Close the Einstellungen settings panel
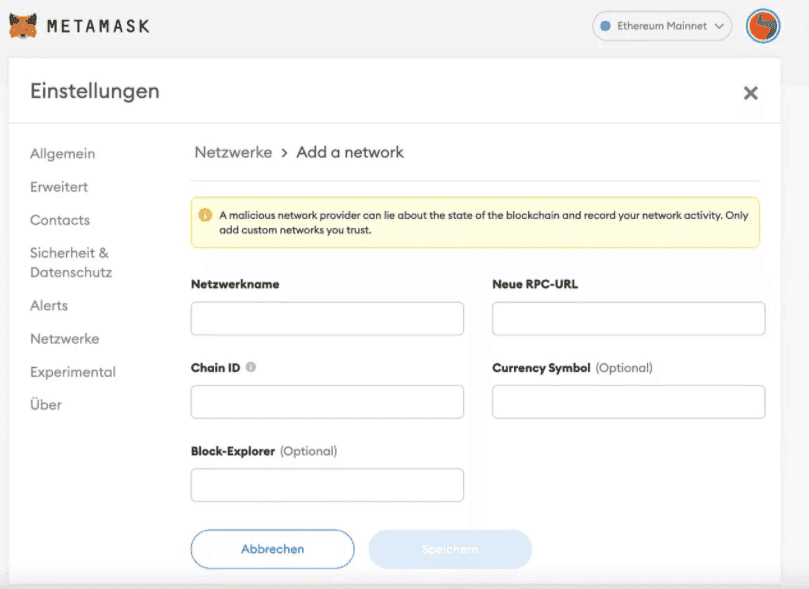The width and height of the screenshot is (809, 589). (750, 93)
